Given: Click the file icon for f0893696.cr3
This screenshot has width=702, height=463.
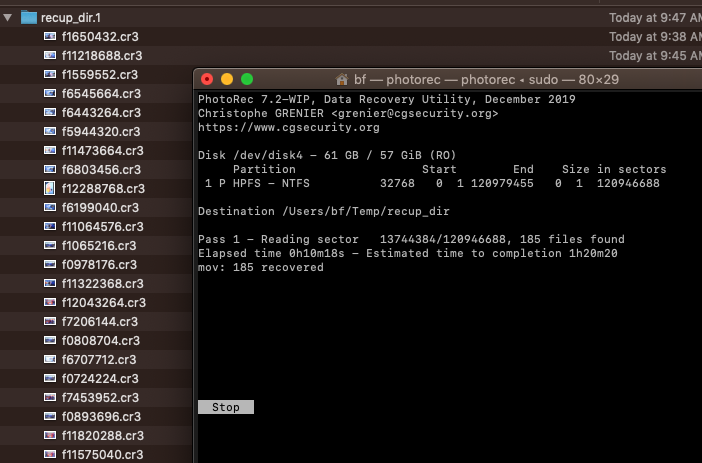Looking at the screenshot, I should click(50, 416).
